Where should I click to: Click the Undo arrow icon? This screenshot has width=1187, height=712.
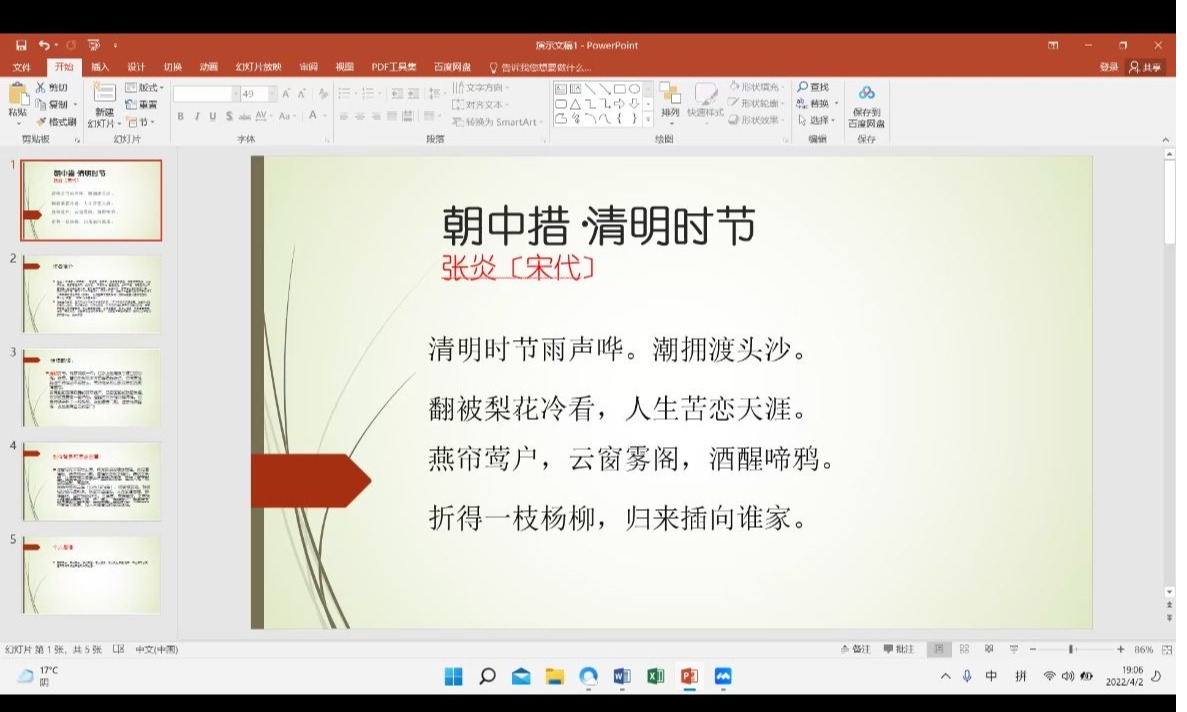coord(43,45)
